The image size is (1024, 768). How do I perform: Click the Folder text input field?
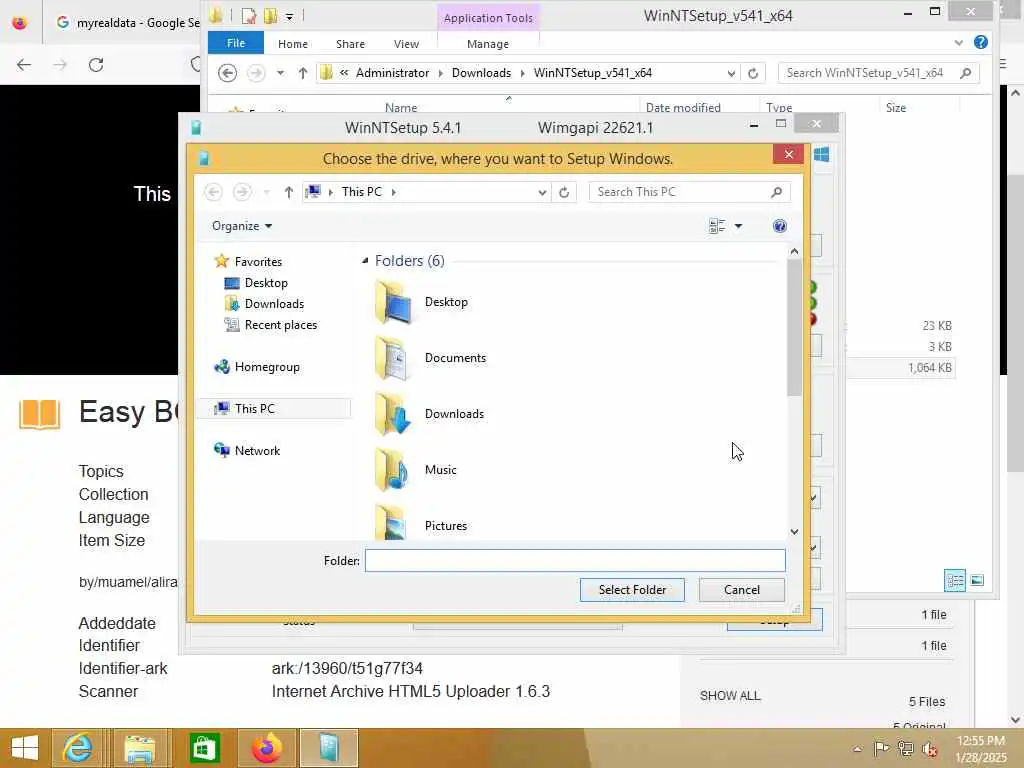(x=575, y=560)
